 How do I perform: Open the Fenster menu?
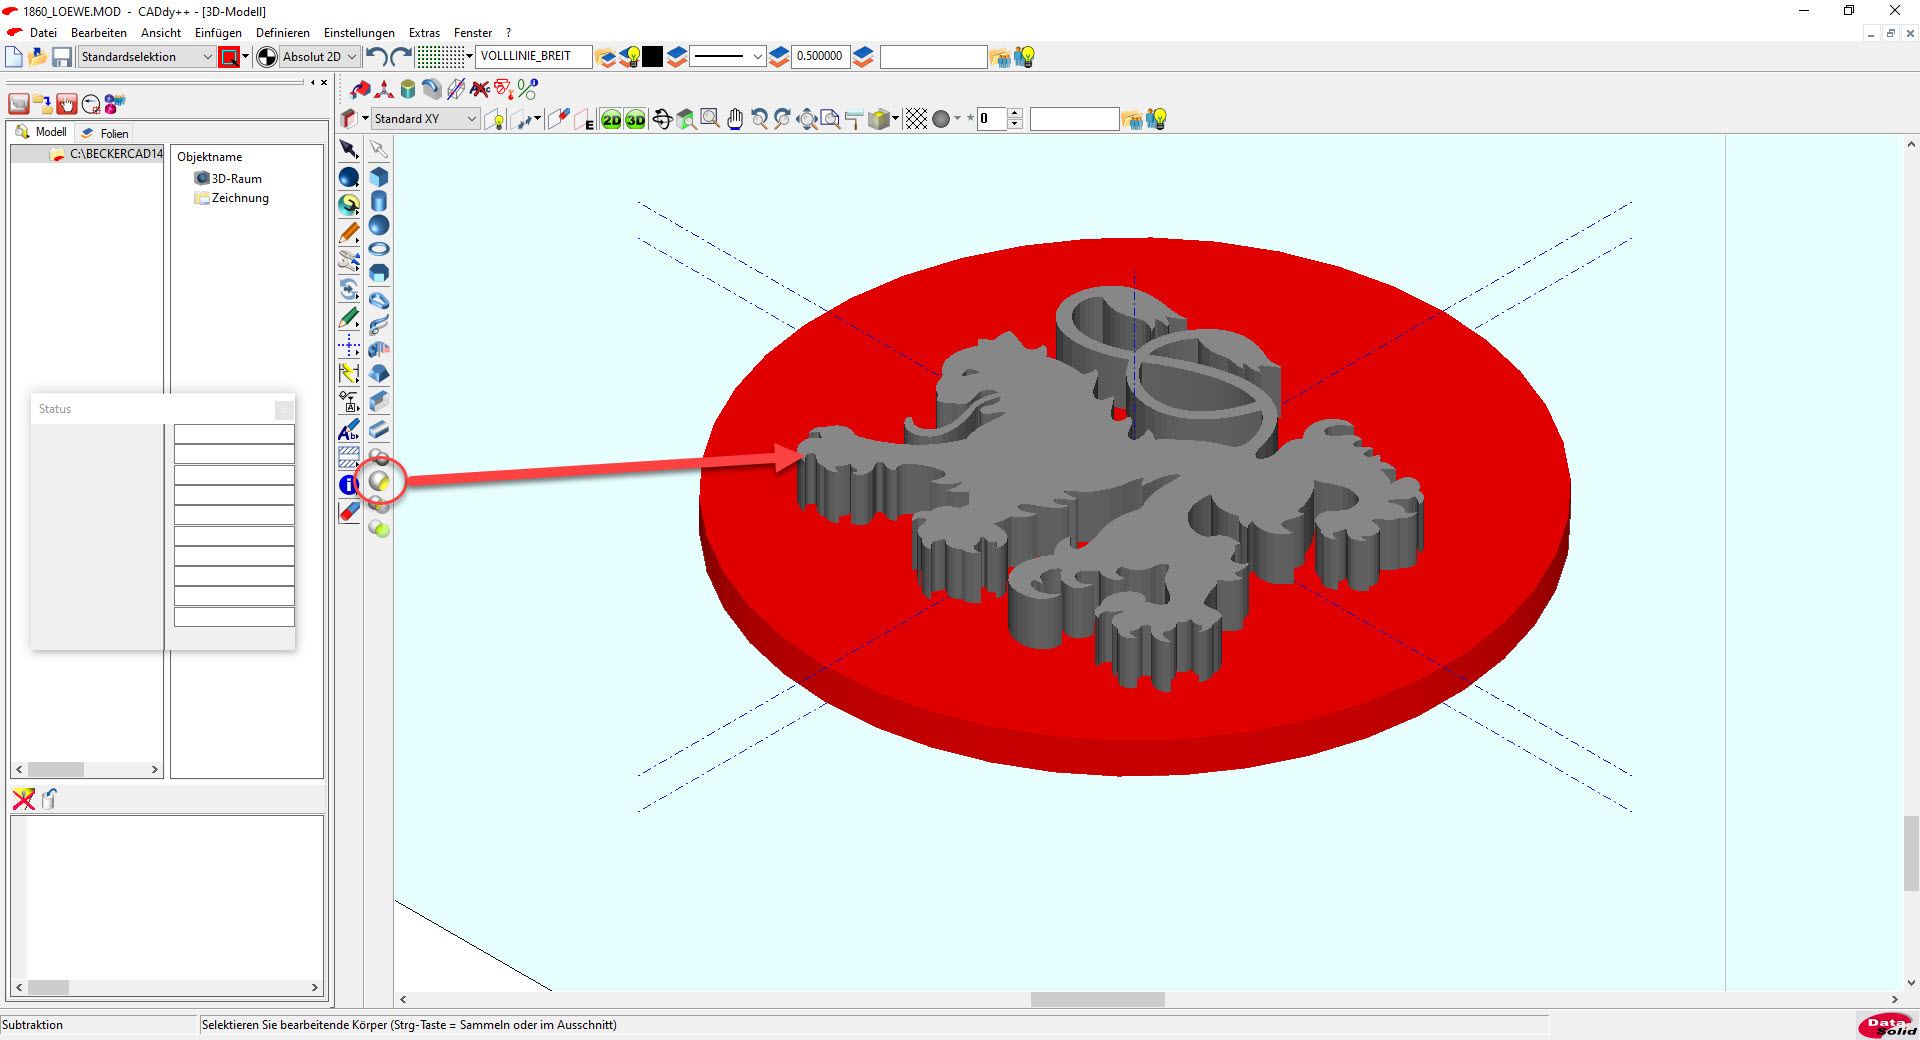473,33
